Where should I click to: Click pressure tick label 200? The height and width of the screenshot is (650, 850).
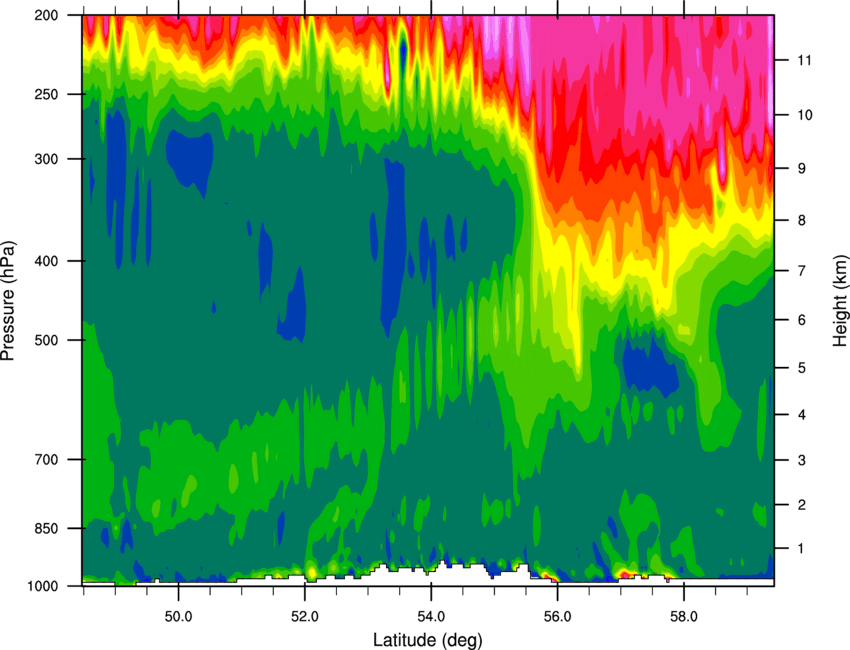[x=47, y=15]
